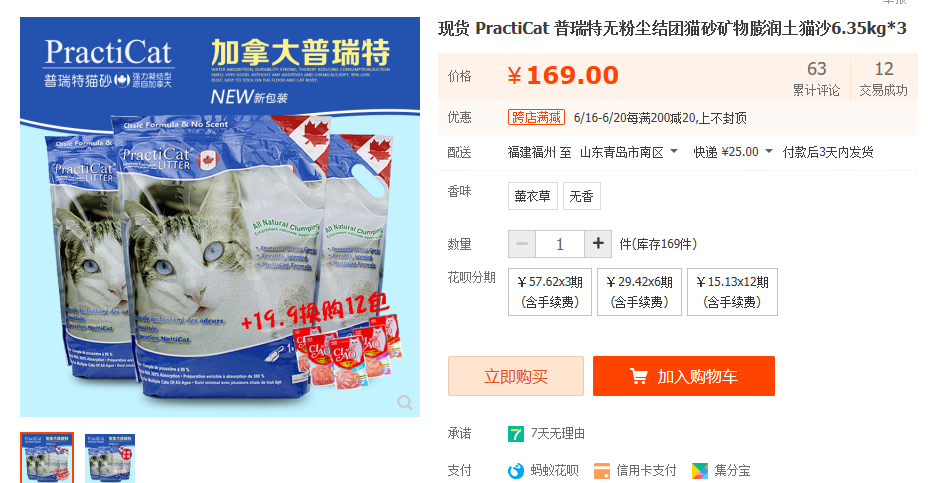Click the 7-day return guarantee icon

[515, 434]
